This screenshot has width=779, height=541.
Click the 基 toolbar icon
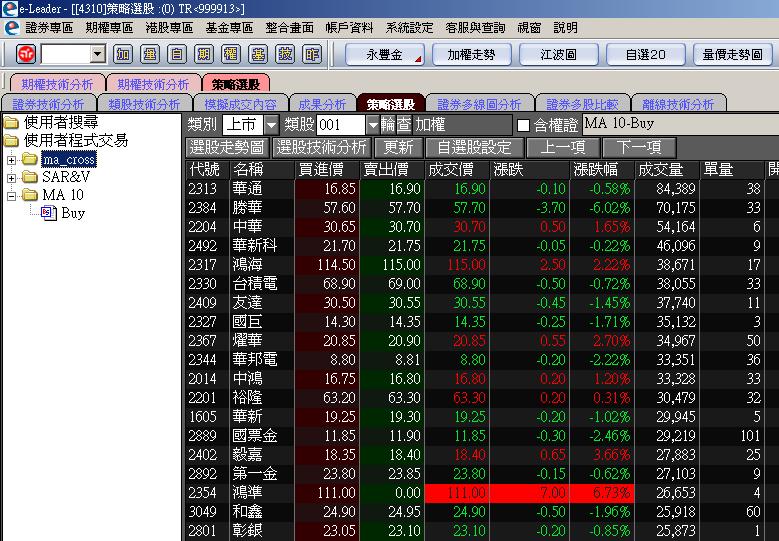tap(257, 54)
